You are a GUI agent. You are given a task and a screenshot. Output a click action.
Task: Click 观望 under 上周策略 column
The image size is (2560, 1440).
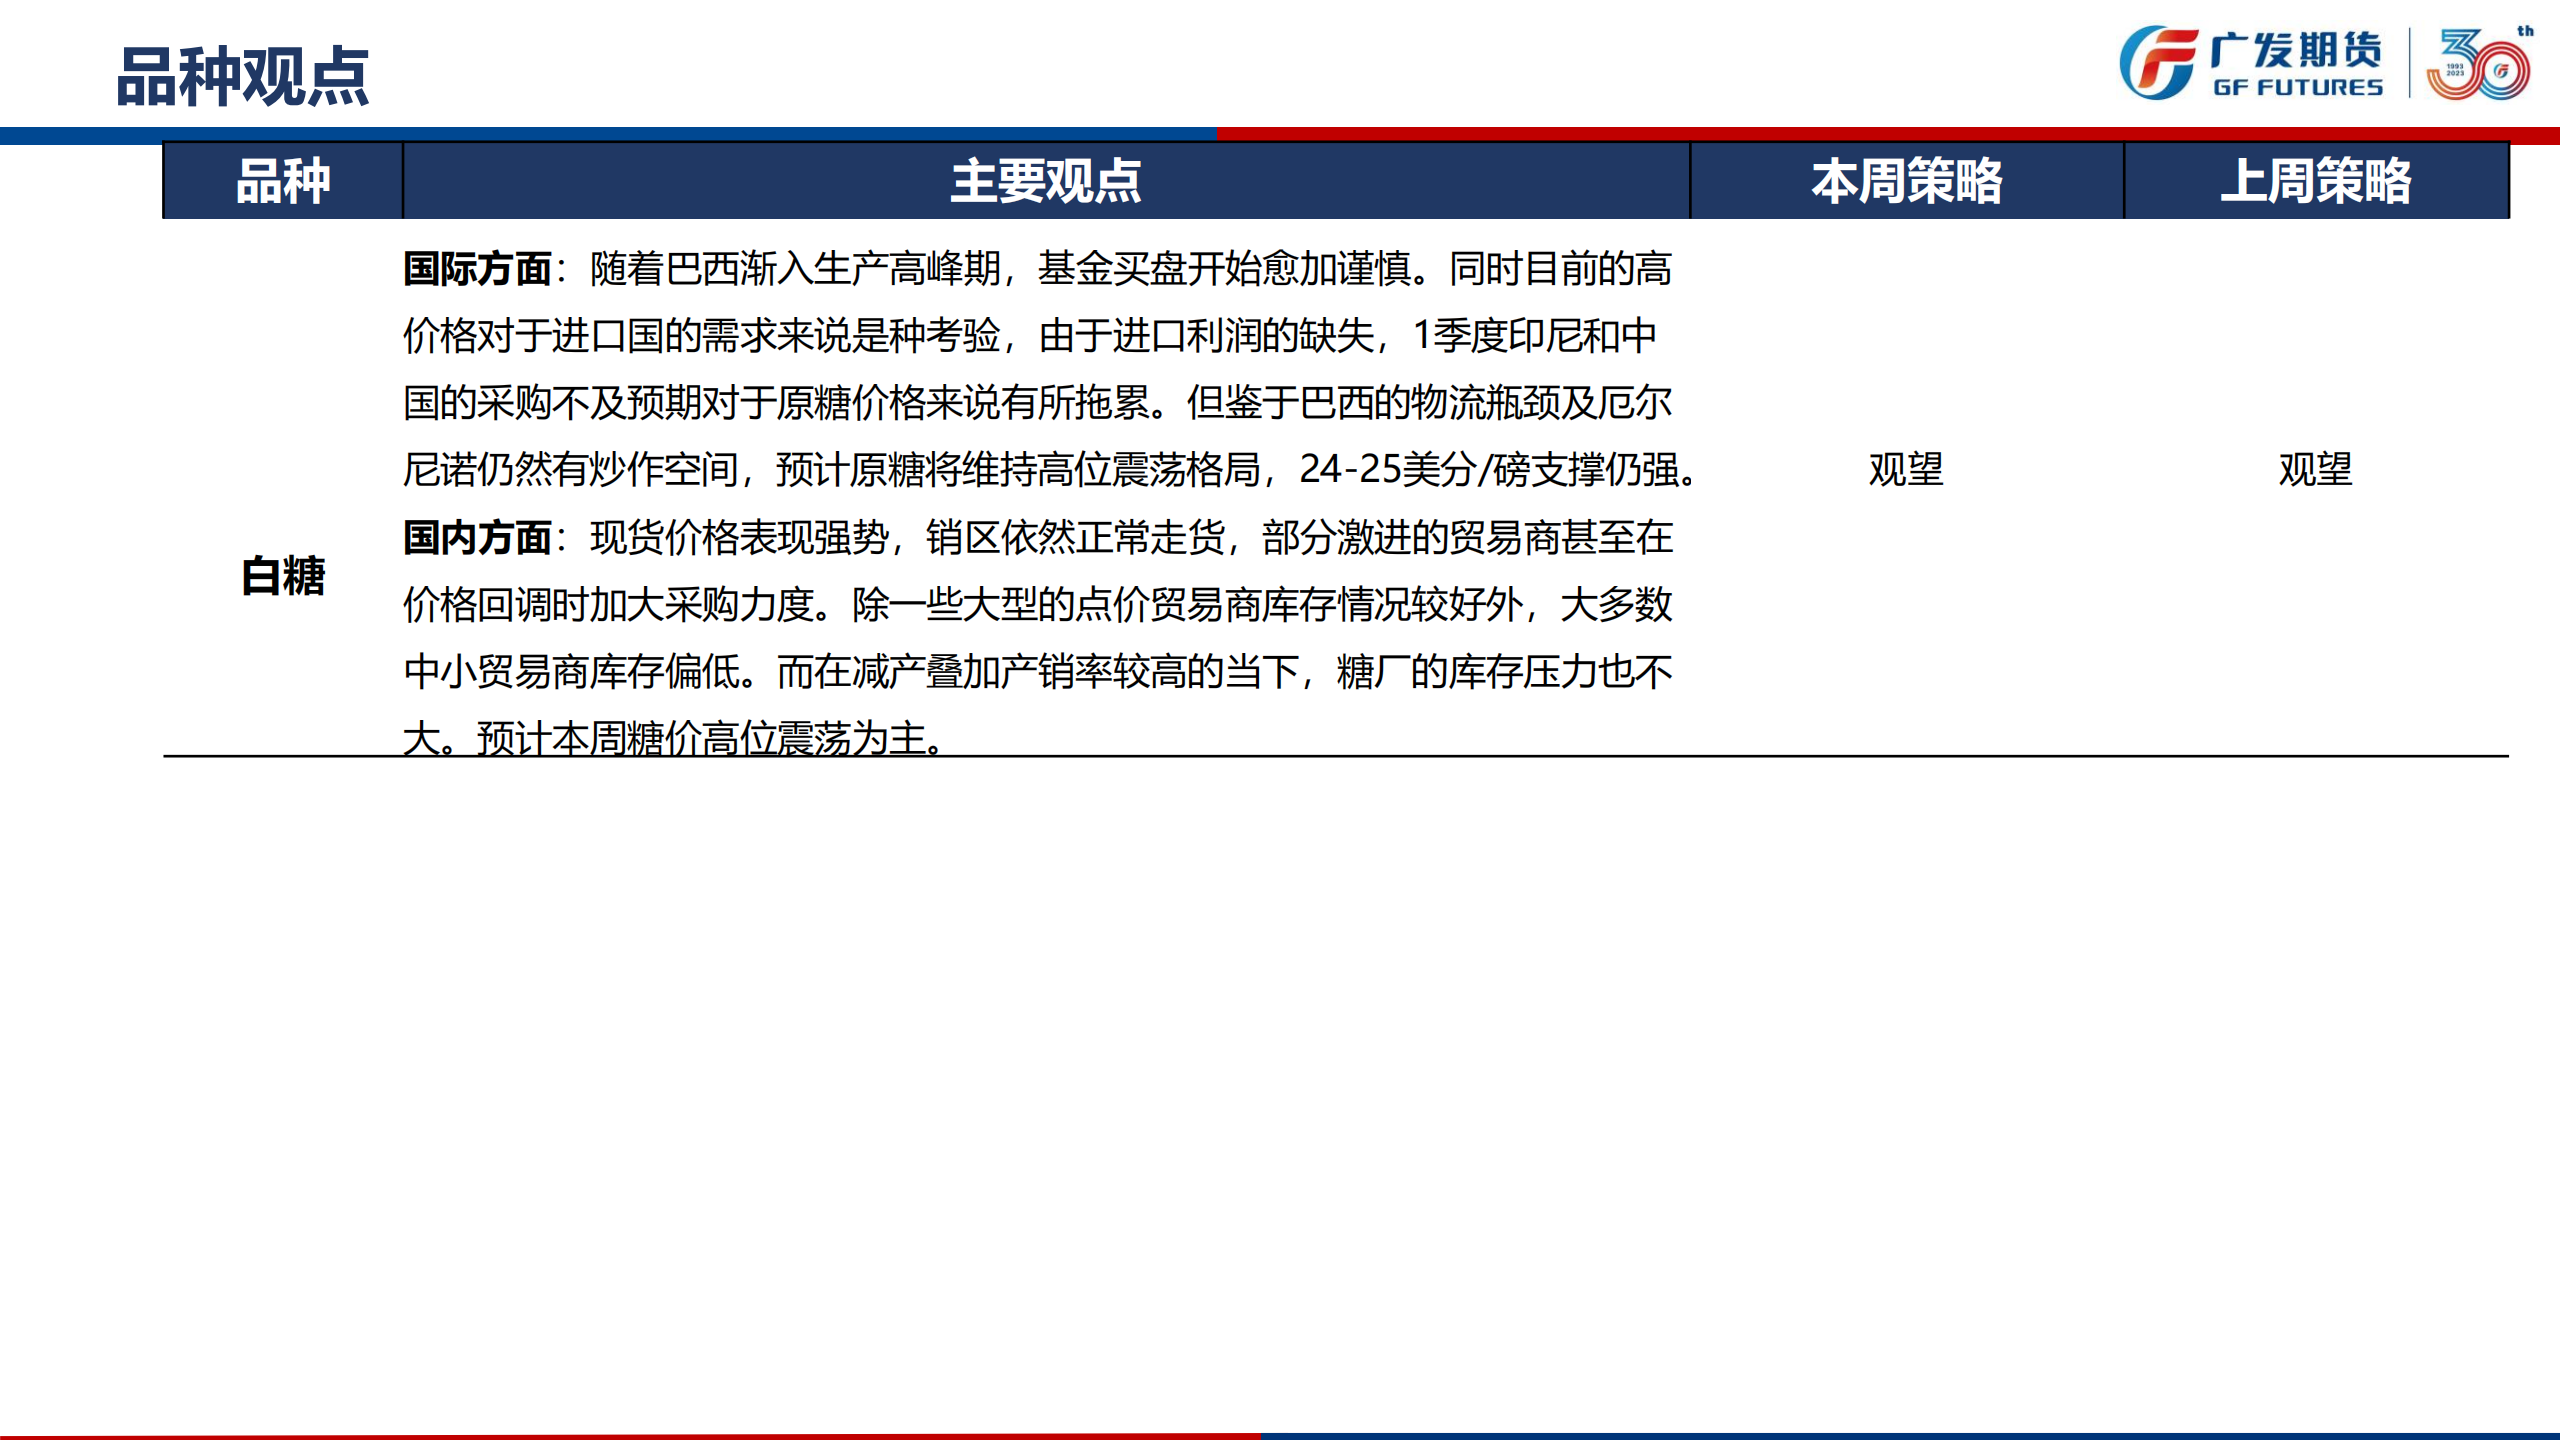click(x=2315, y=469)
